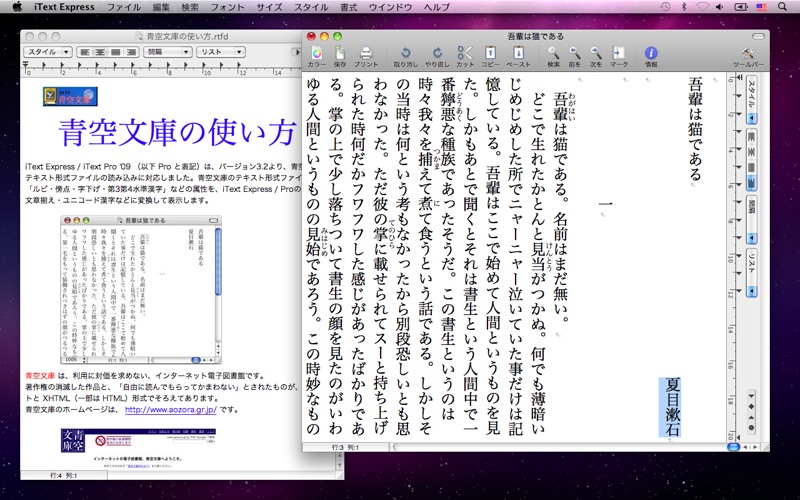Open the Apple menu
The image size is (800, 500).
[17, 7]
